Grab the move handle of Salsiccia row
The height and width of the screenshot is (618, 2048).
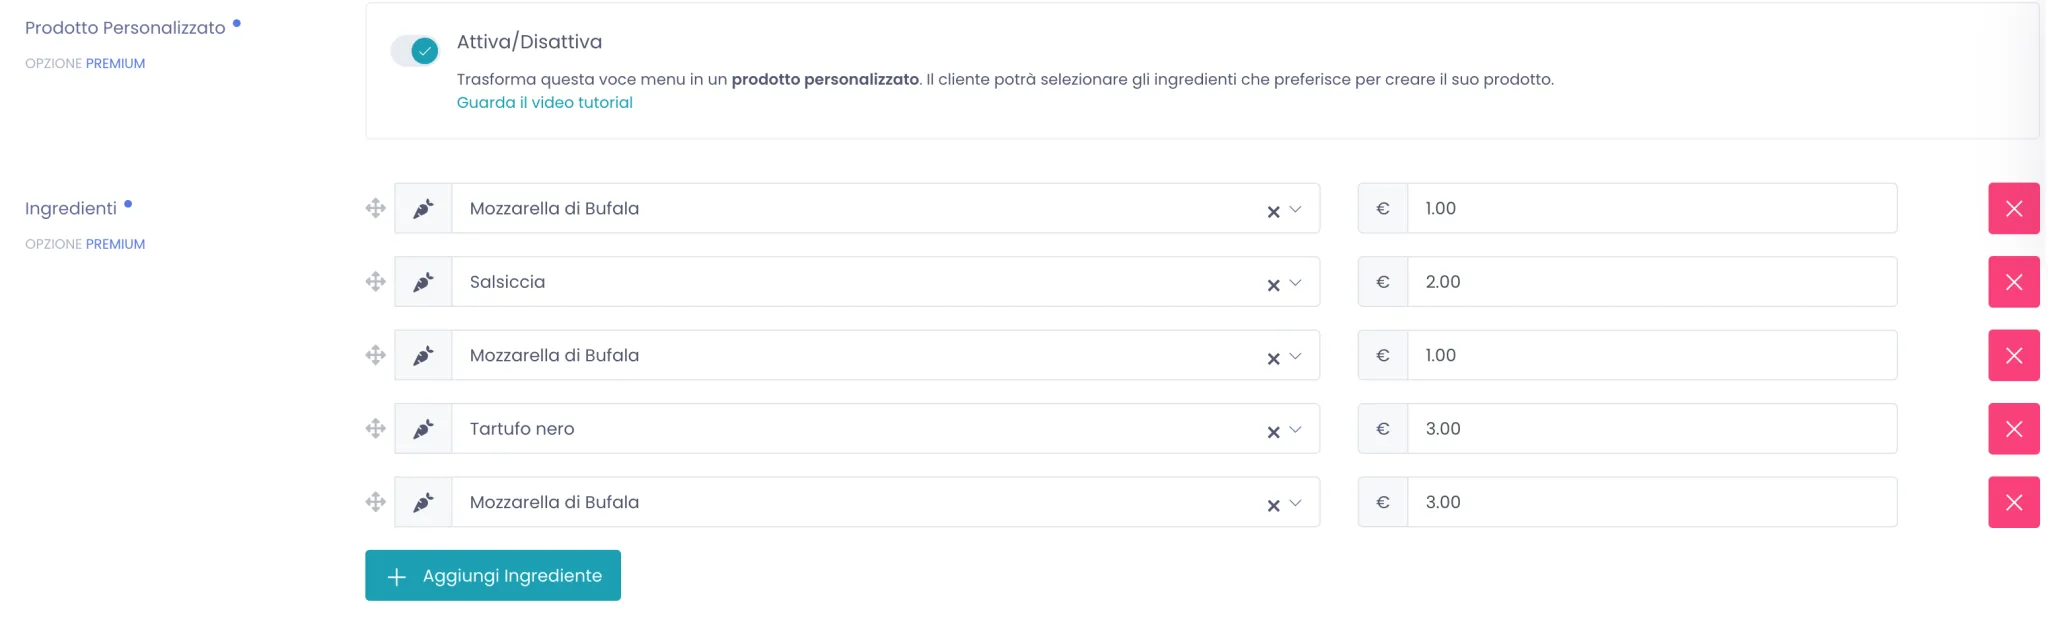[376, 282]
